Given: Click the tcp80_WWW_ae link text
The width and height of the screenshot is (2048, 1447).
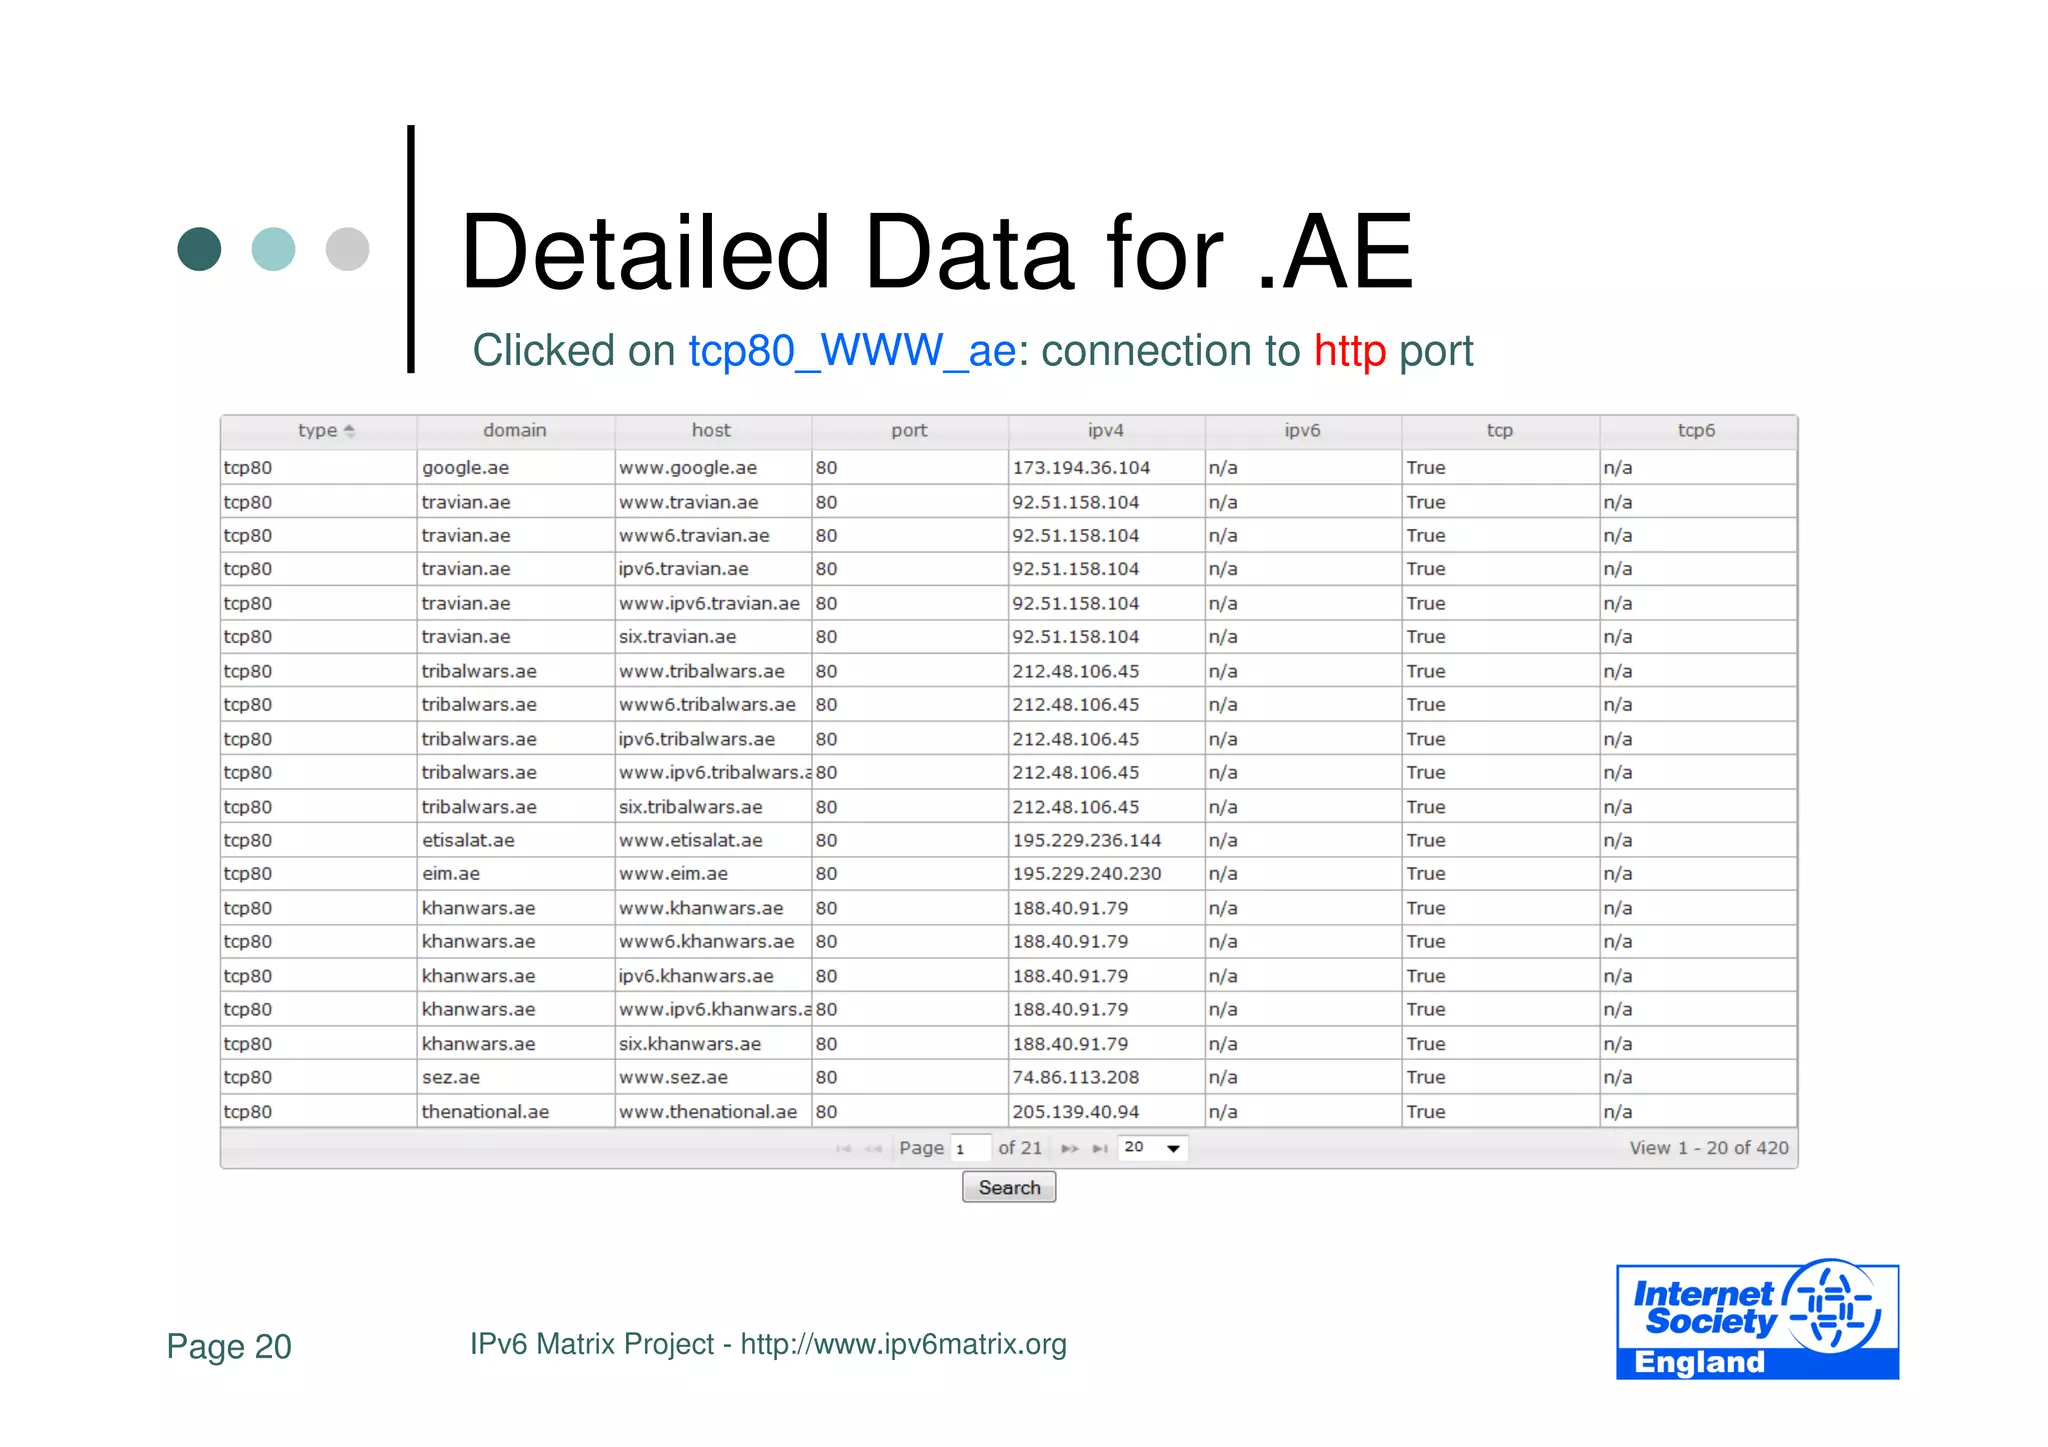Looking at the screenshot, I should [852, 352].
